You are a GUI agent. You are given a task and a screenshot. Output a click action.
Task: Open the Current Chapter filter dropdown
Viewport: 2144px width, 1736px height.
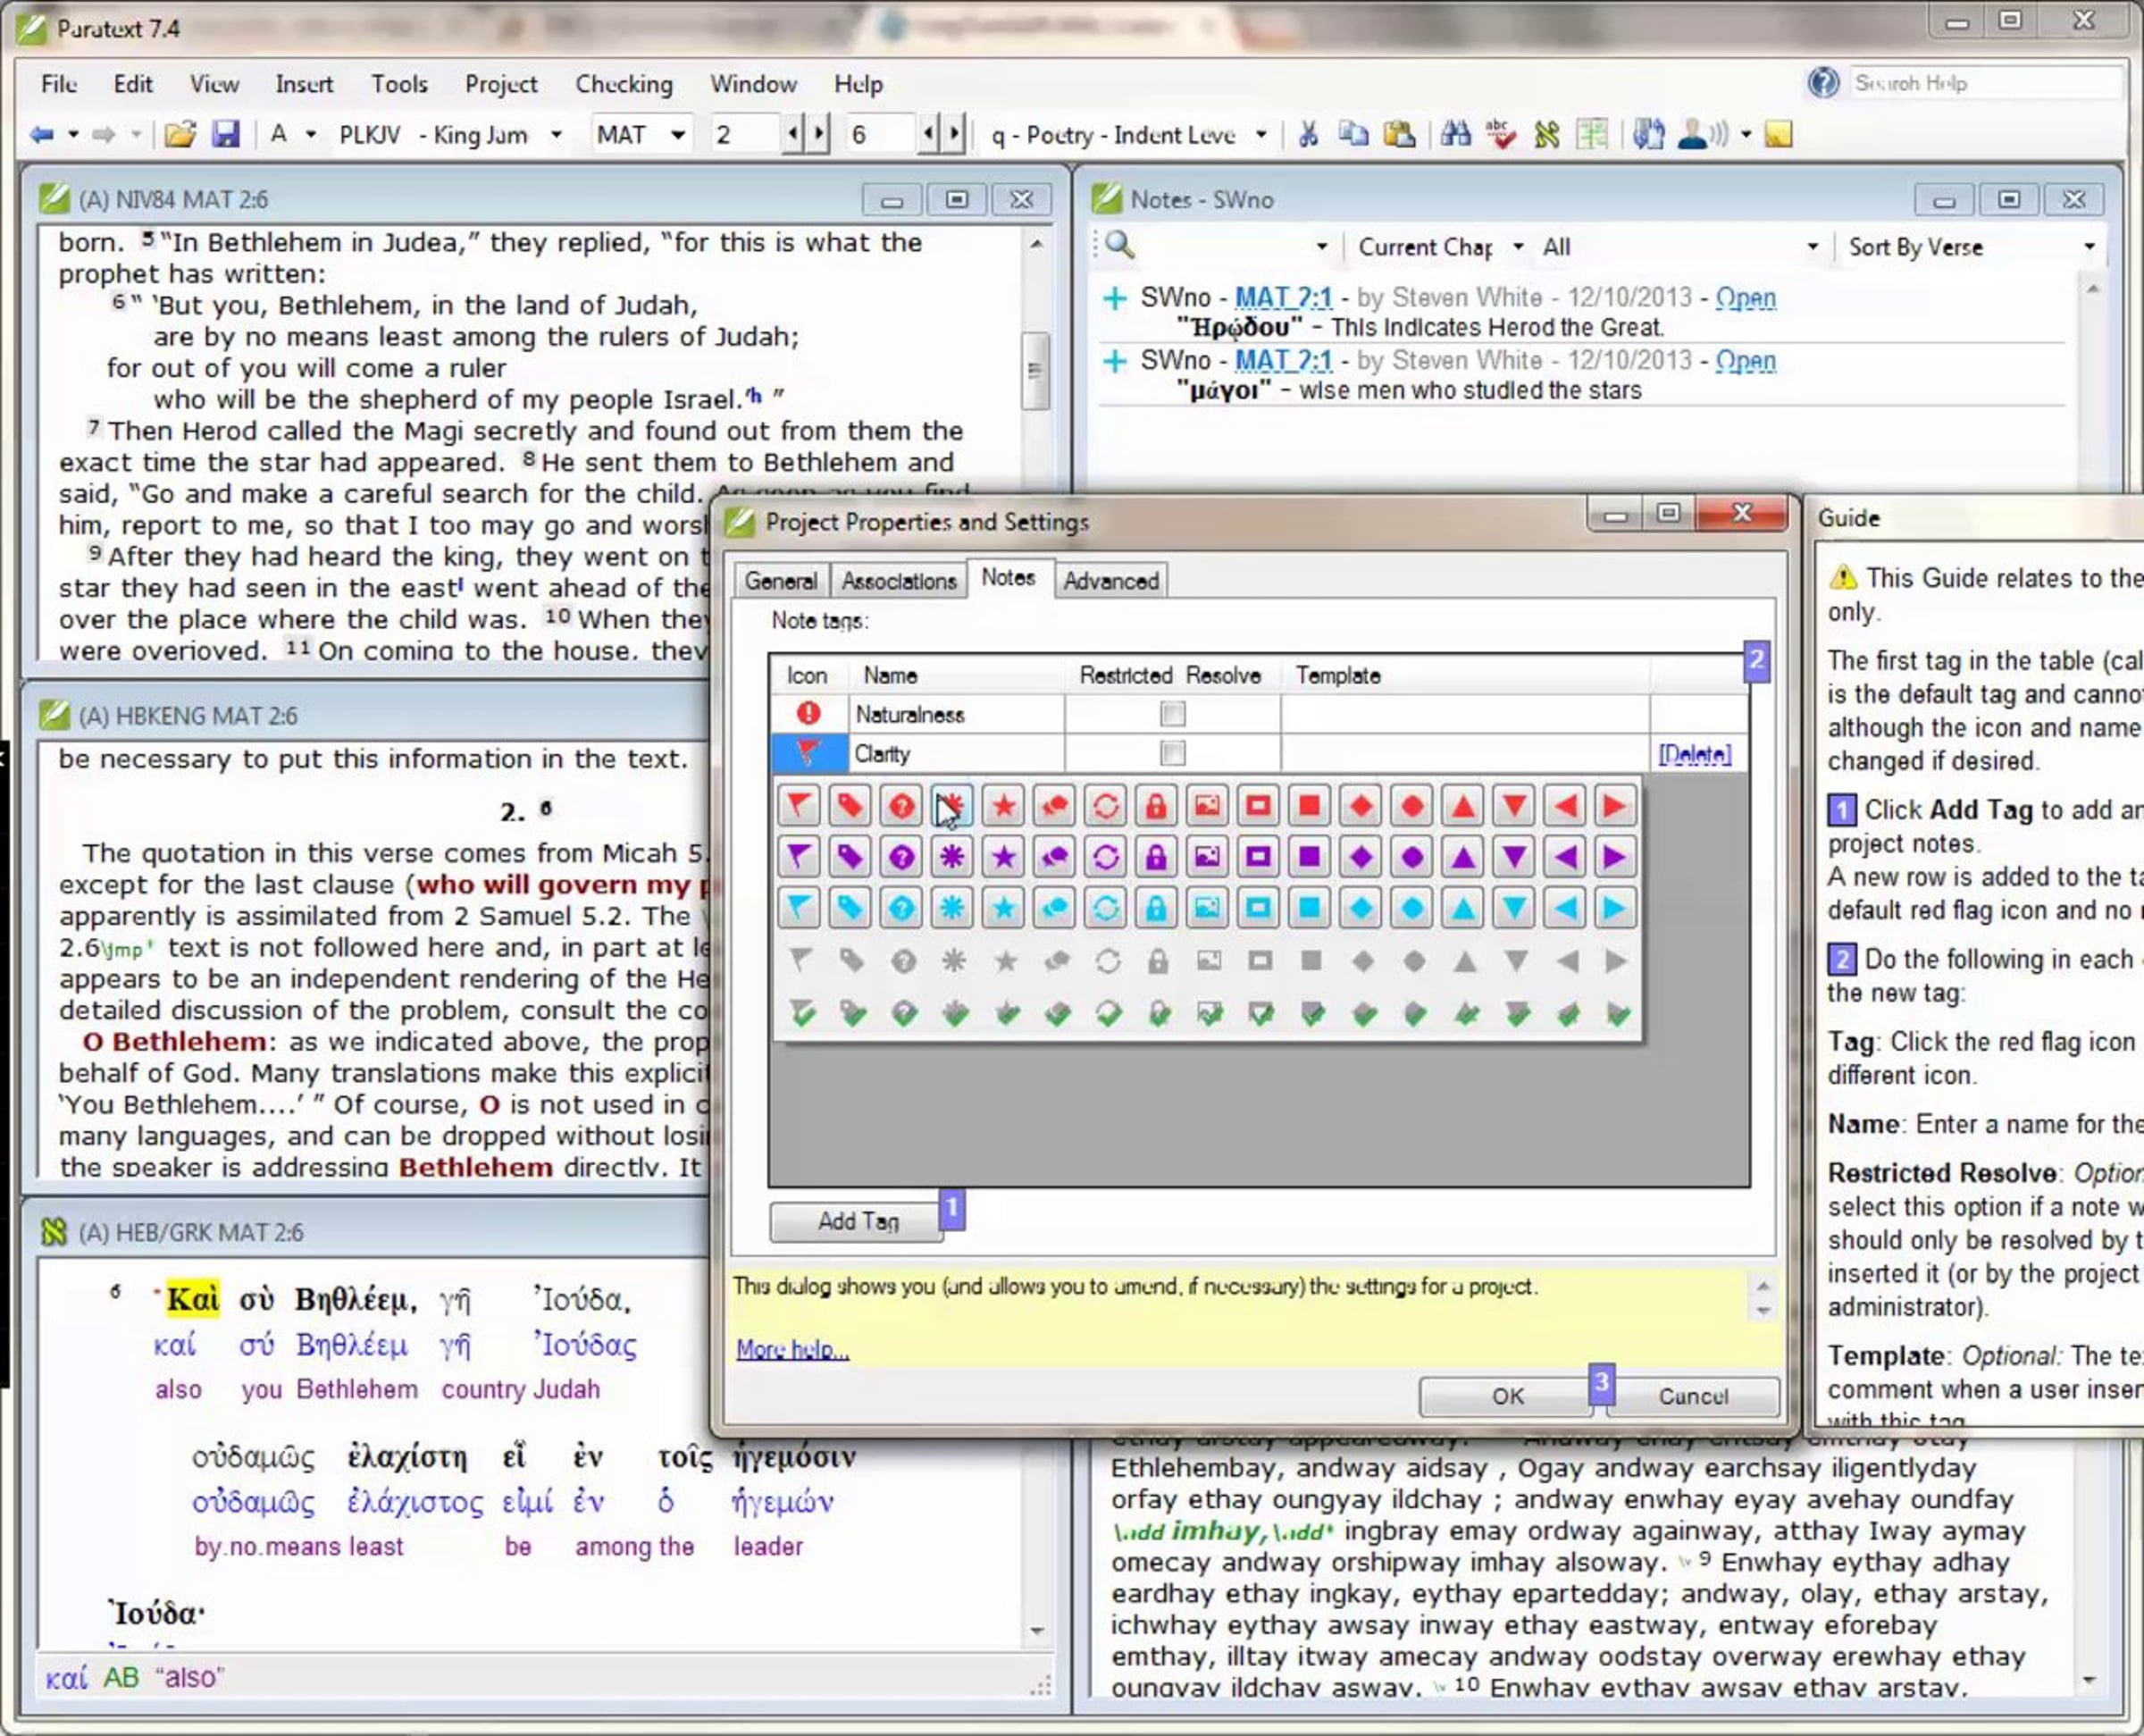1518,247
